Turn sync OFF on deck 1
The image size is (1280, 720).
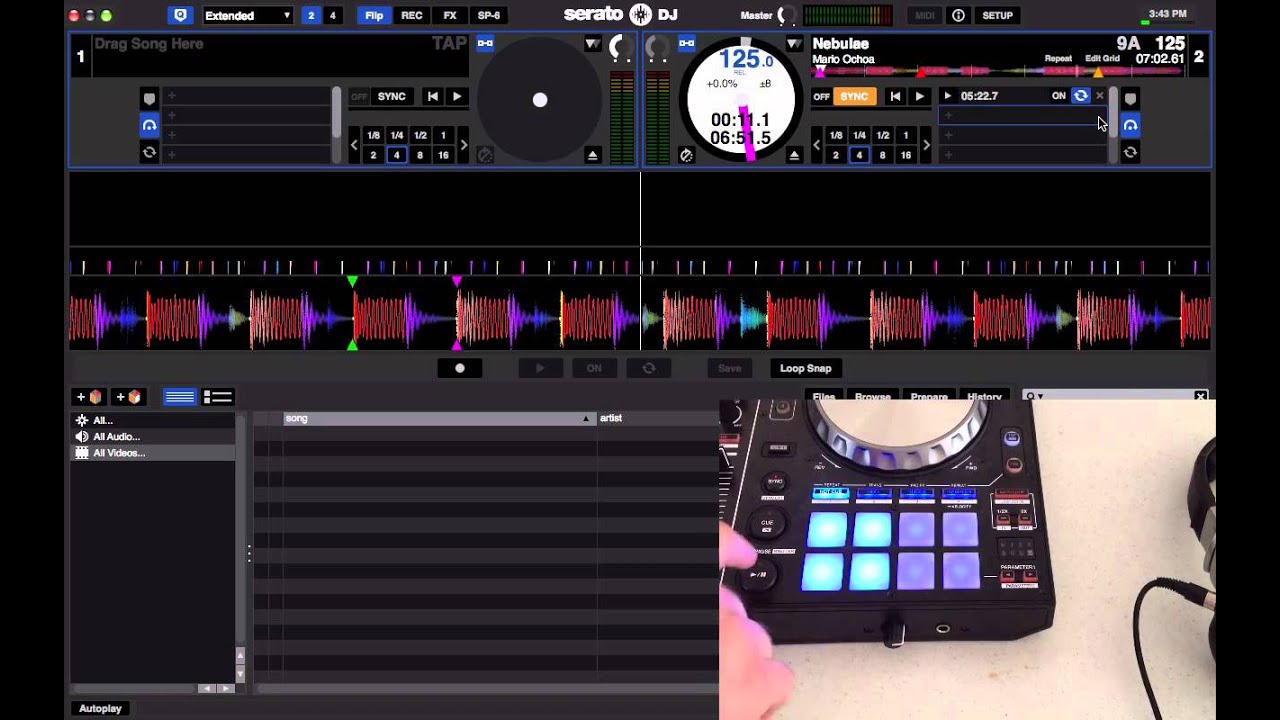coord(359,96)
